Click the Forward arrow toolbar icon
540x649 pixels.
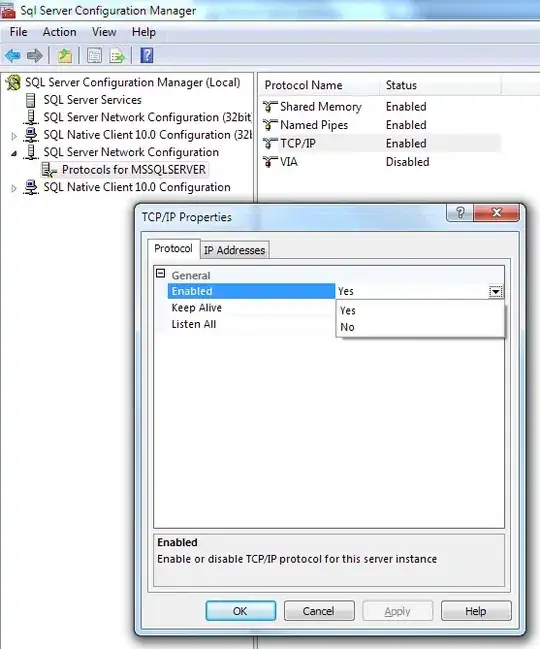pos(35,55)
